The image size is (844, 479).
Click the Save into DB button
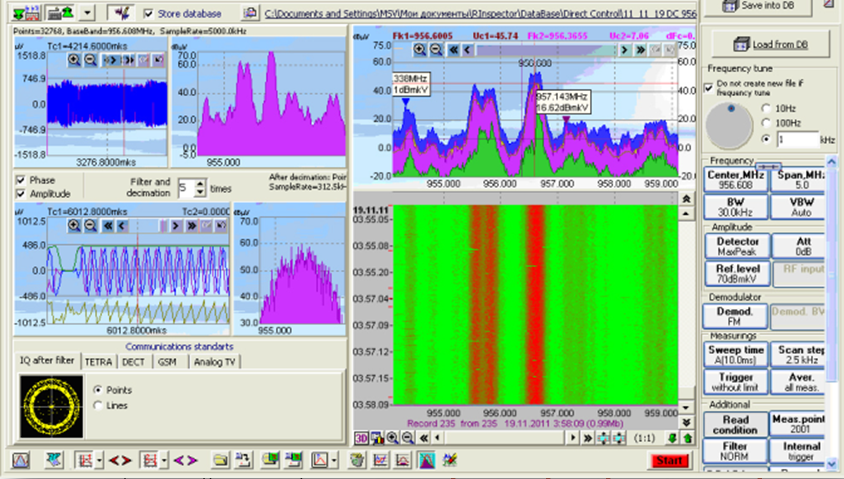click(x=767, y=7)
